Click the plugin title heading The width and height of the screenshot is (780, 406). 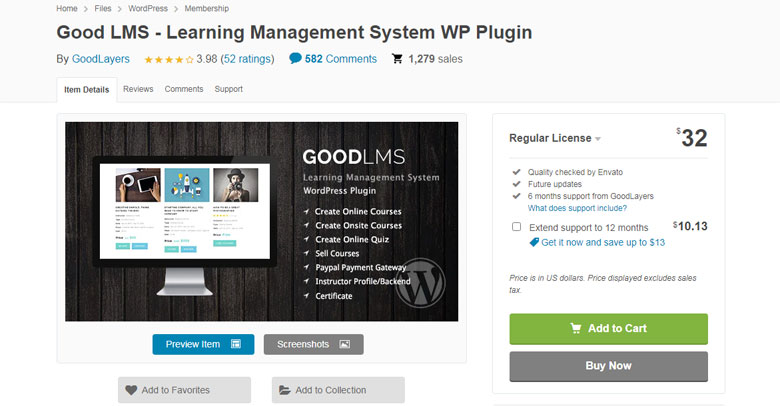point(294,32)
